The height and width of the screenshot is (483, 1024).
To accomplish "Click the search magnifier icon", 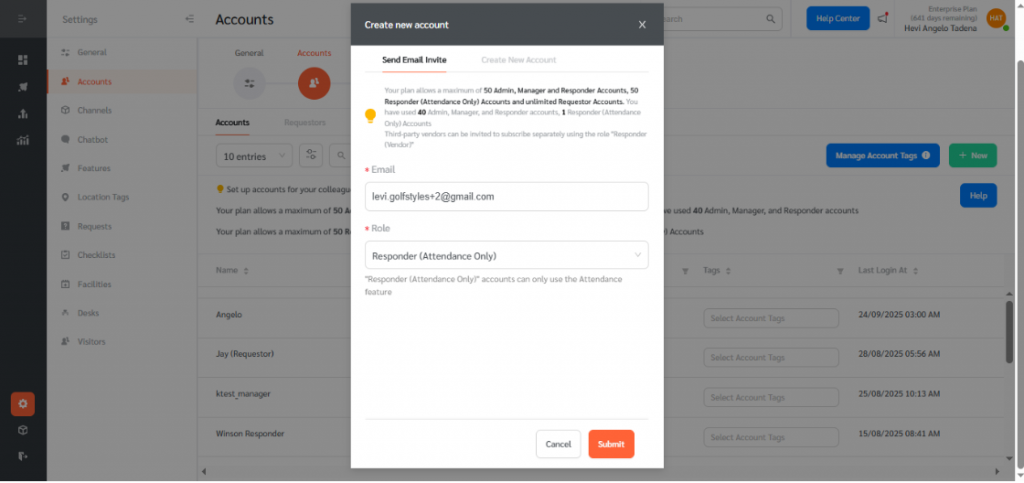I will pos(770,19).
